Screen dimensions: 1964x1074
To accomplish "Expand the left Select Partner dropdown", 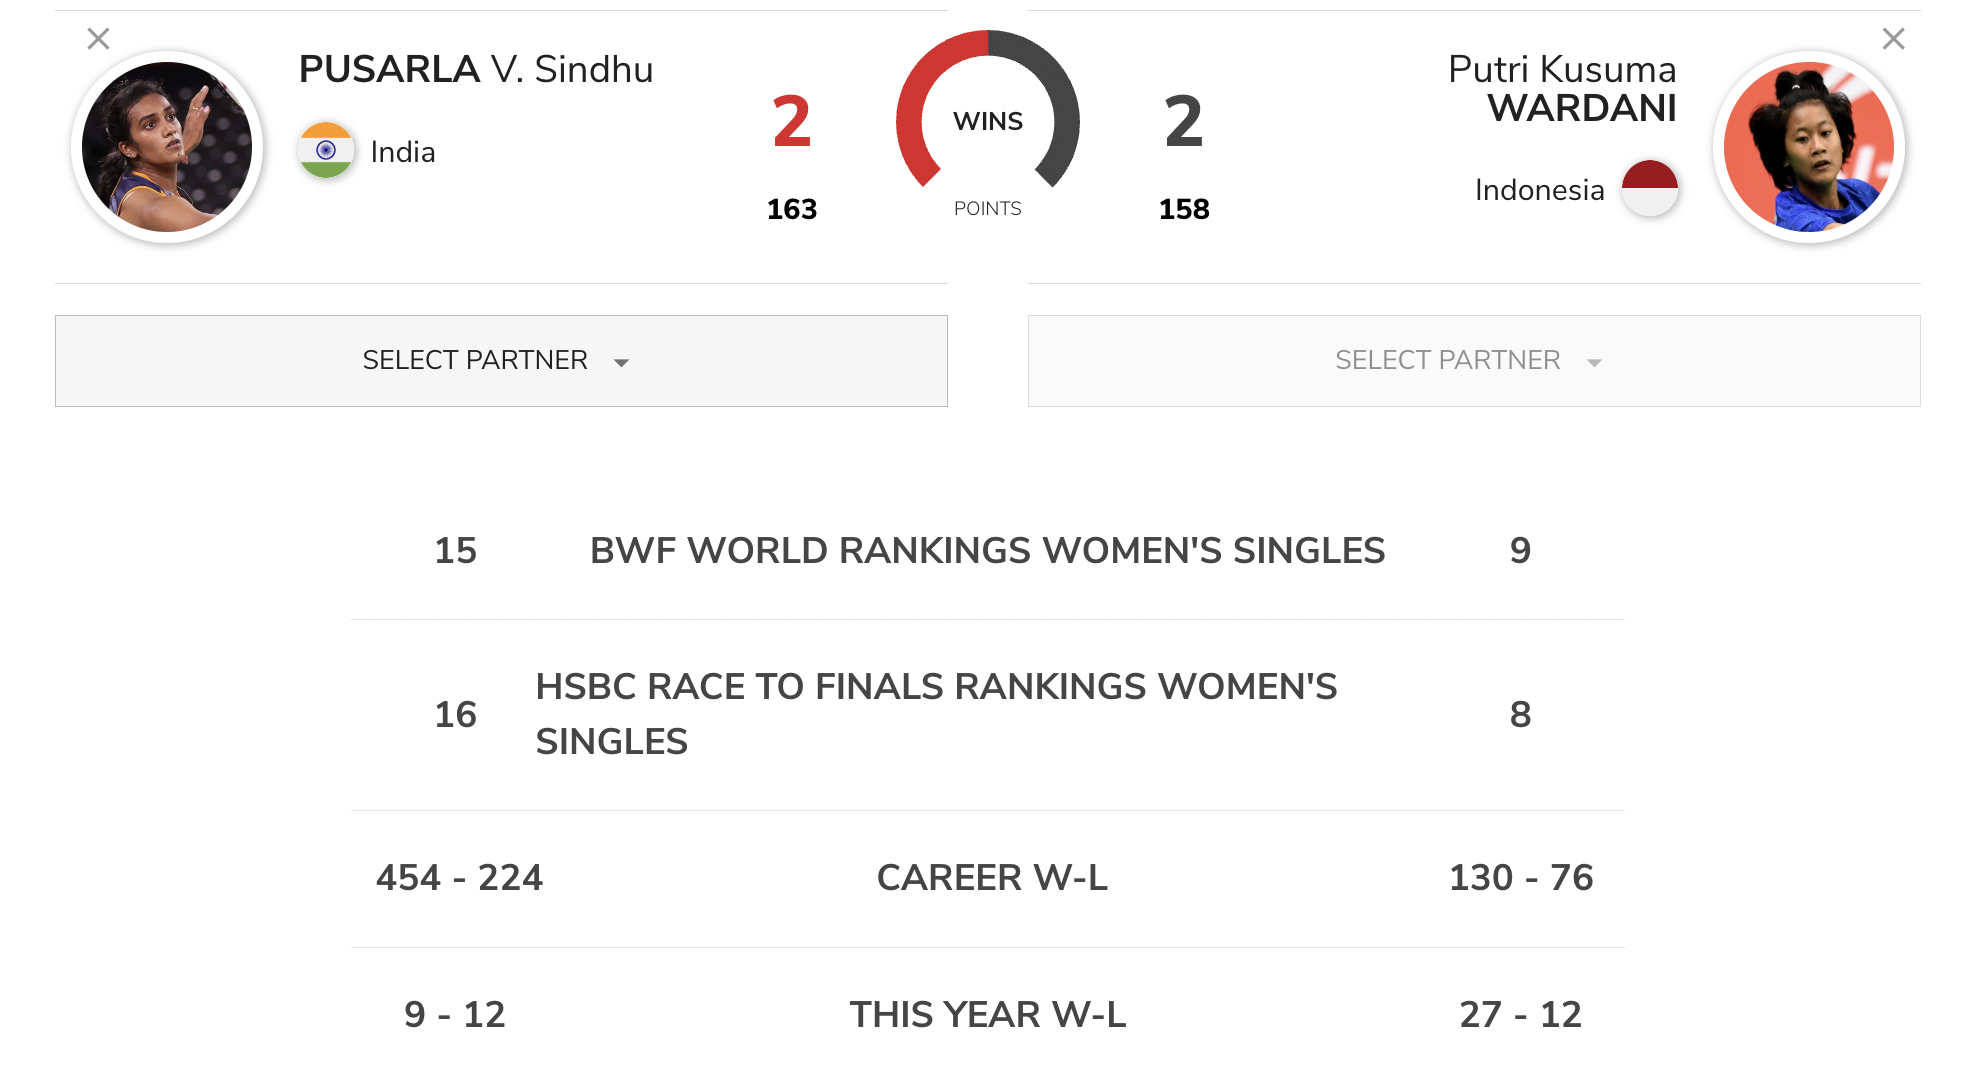I will 501,361.
